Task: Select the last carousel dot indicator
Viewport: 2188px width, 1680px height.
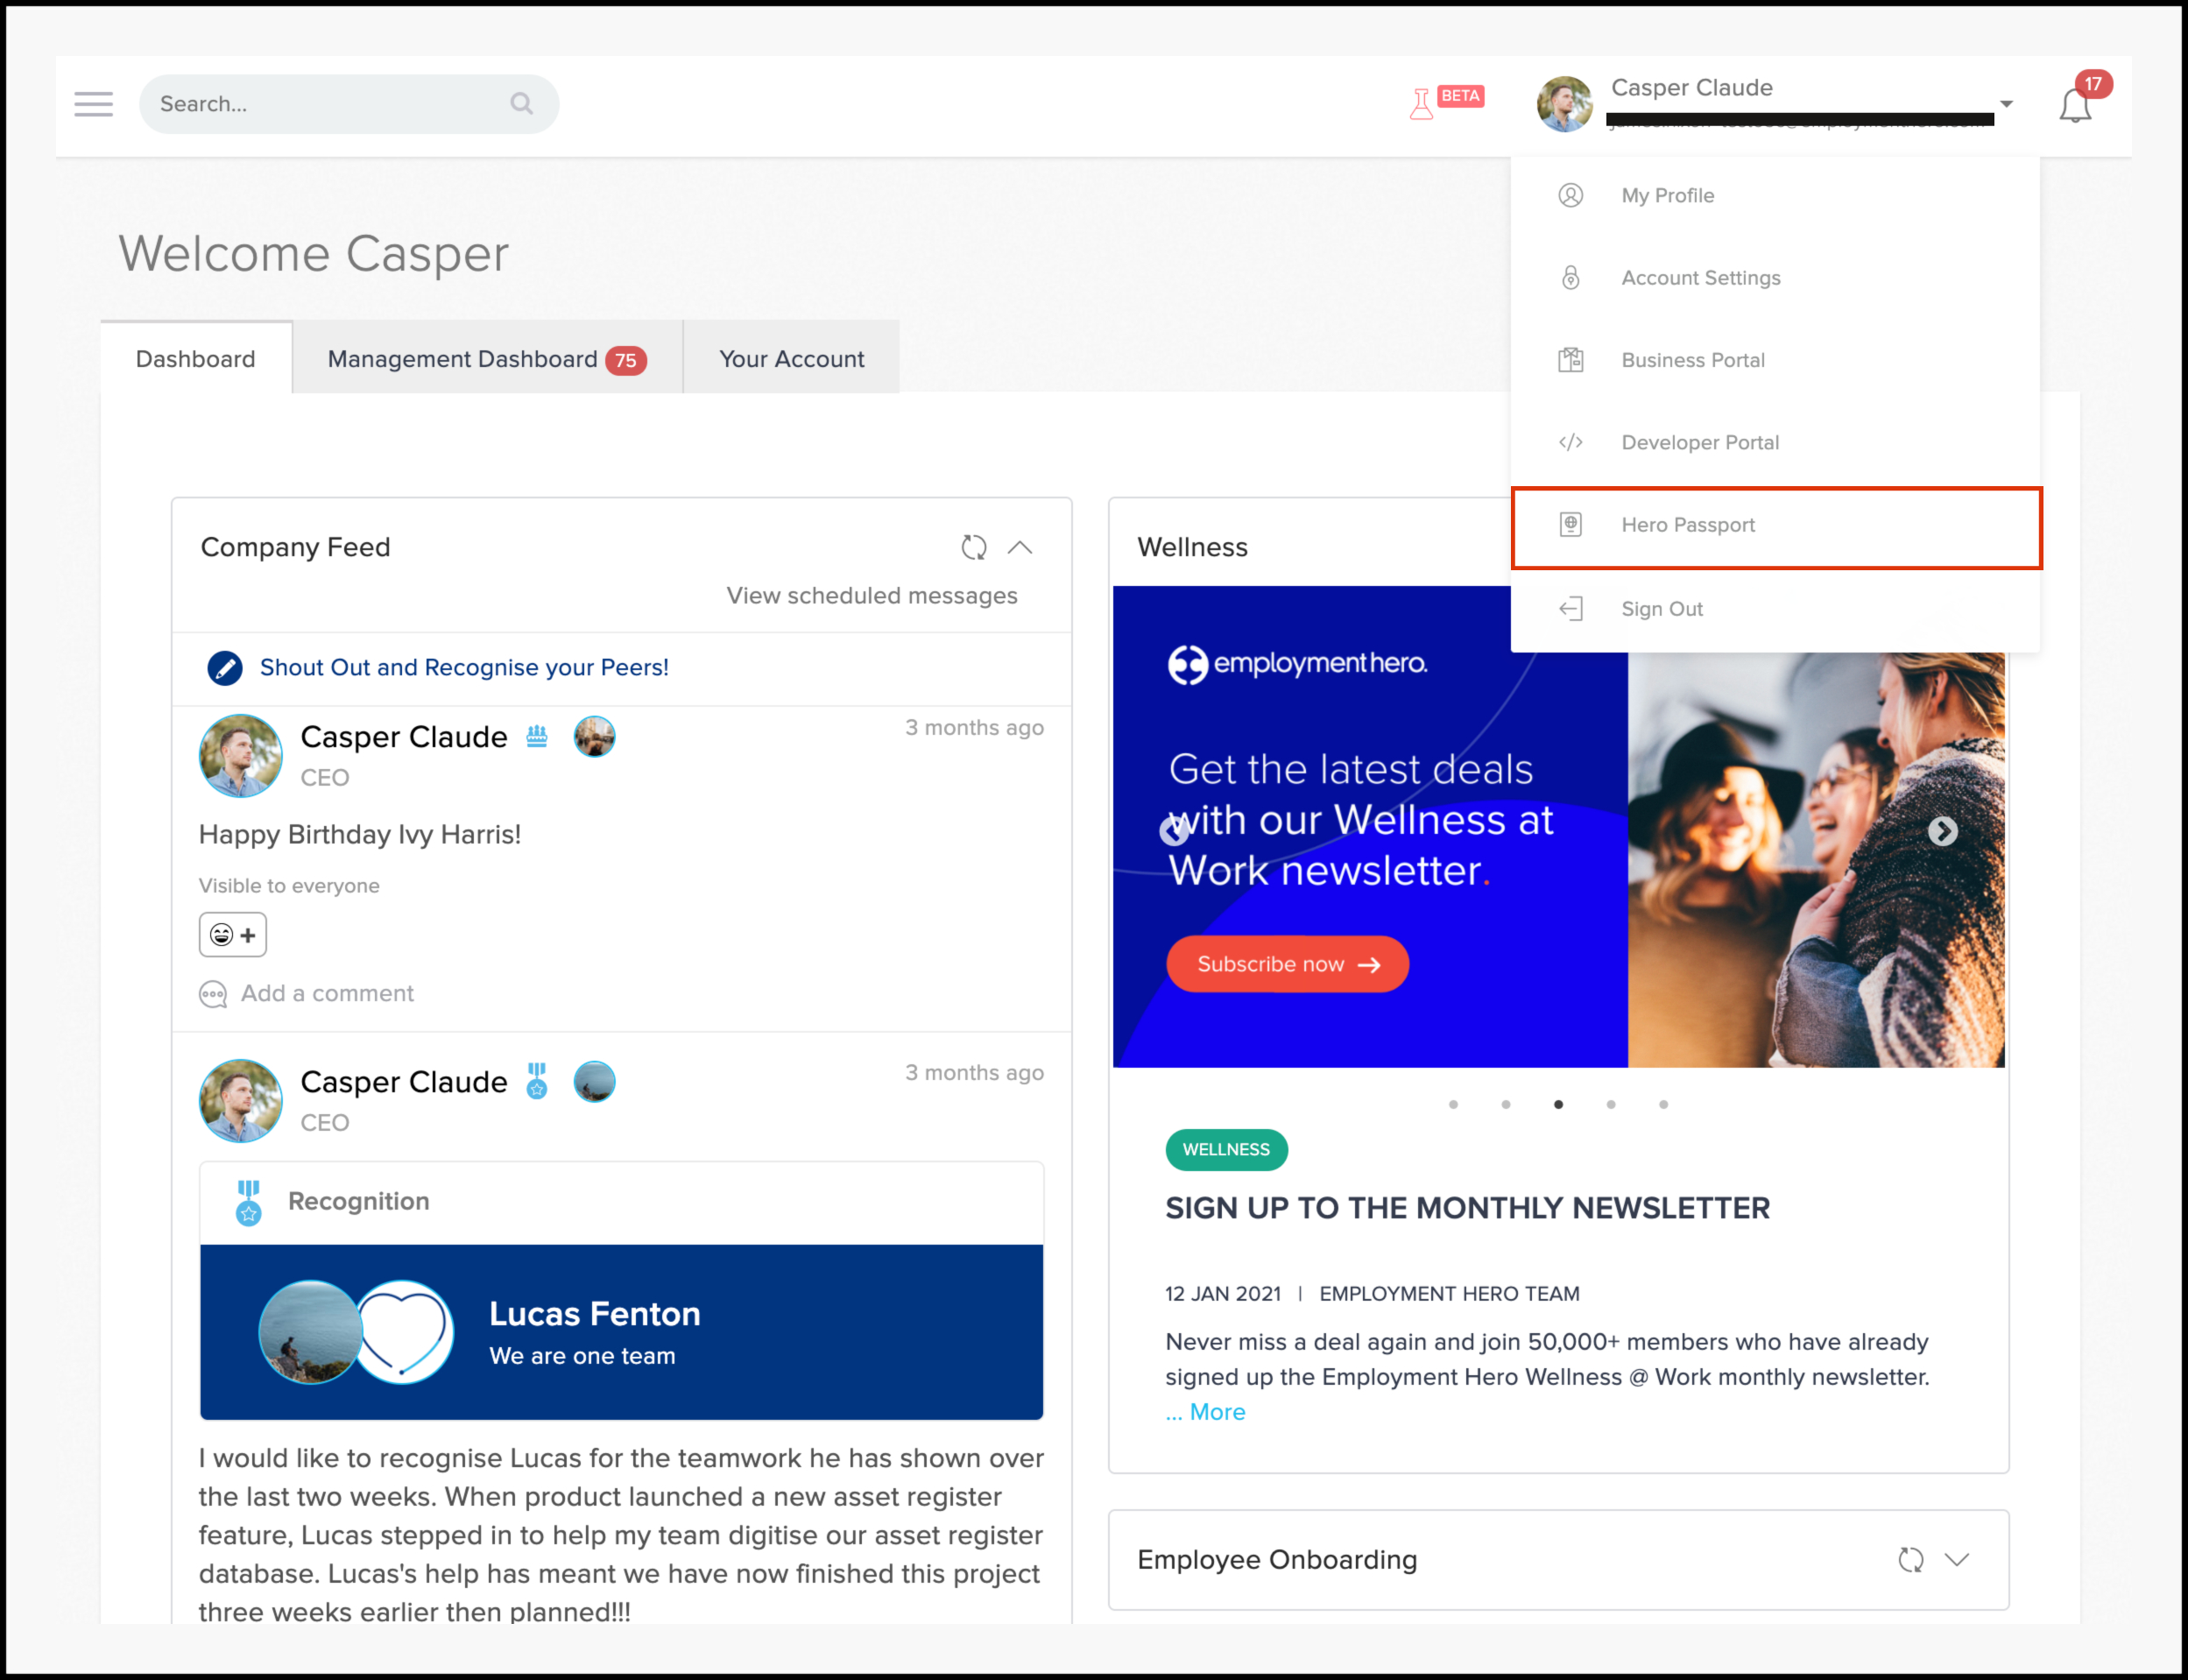Action: click(x=1663, y=1105)
